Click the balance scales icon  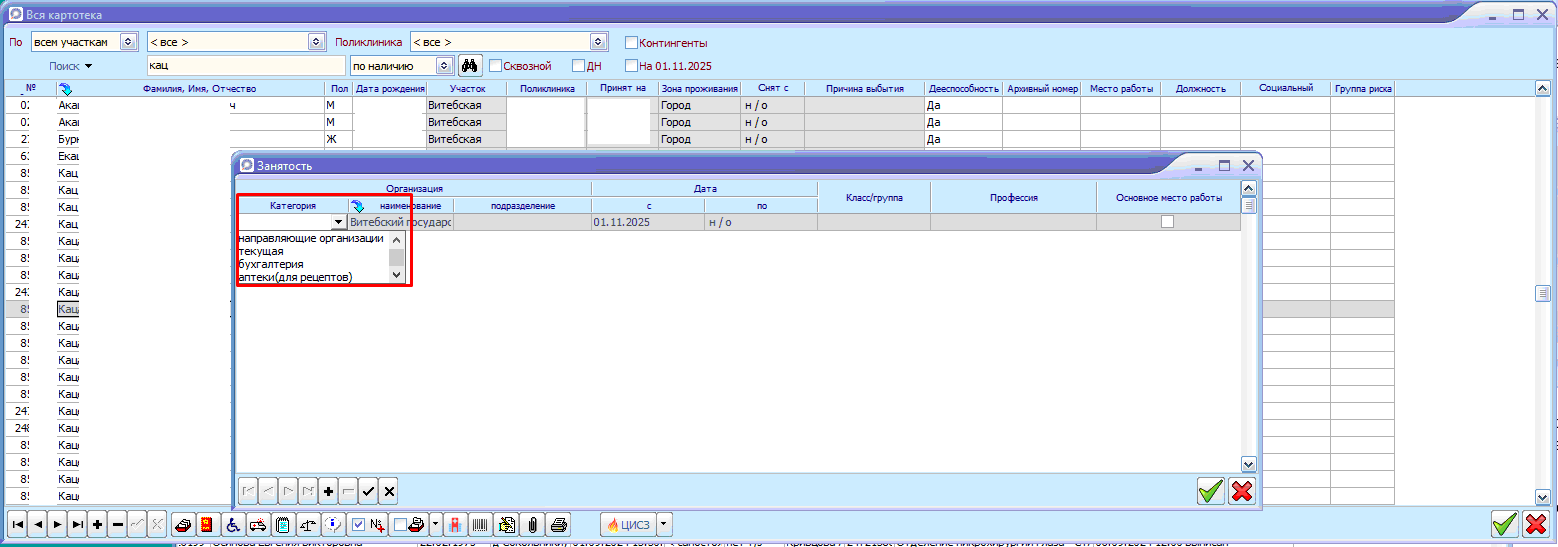click(x=308, y=524)
